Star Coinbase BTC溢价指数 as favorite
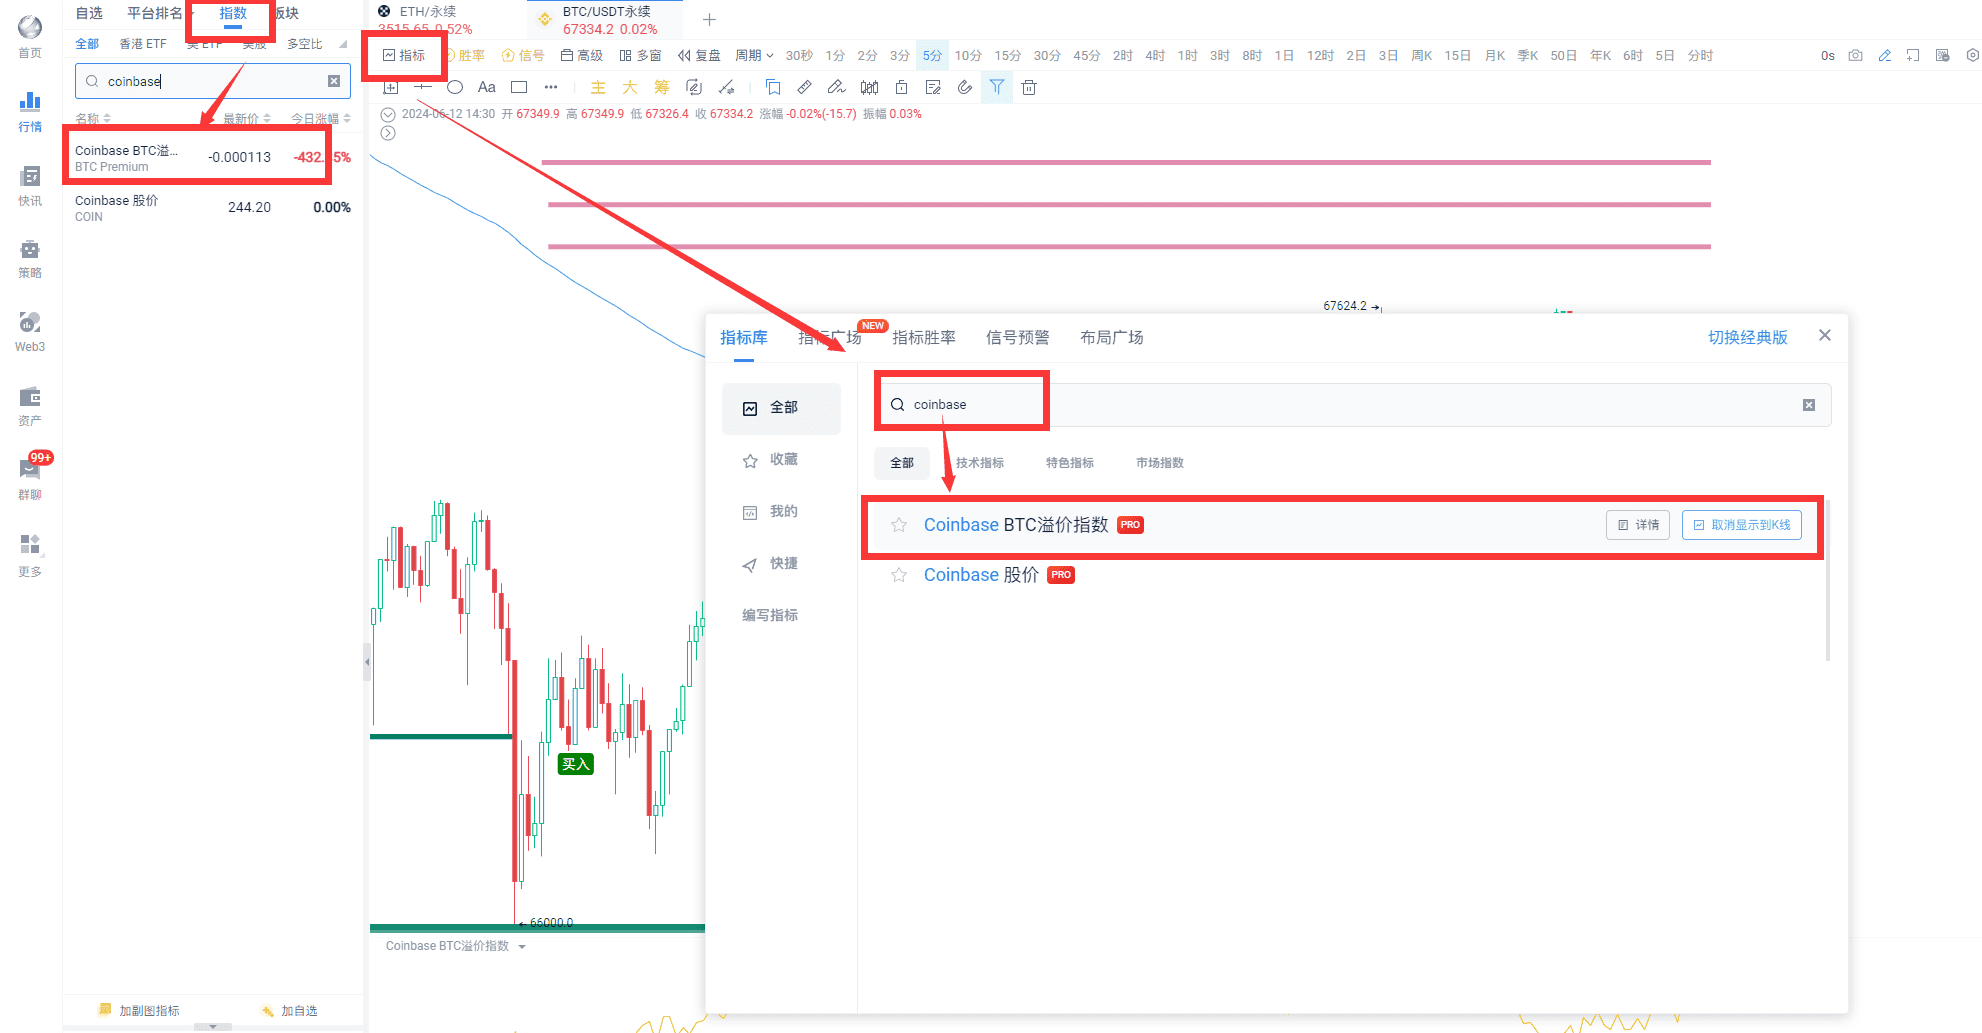Viewport: 1982px width, 1033px height. point(899,525)
